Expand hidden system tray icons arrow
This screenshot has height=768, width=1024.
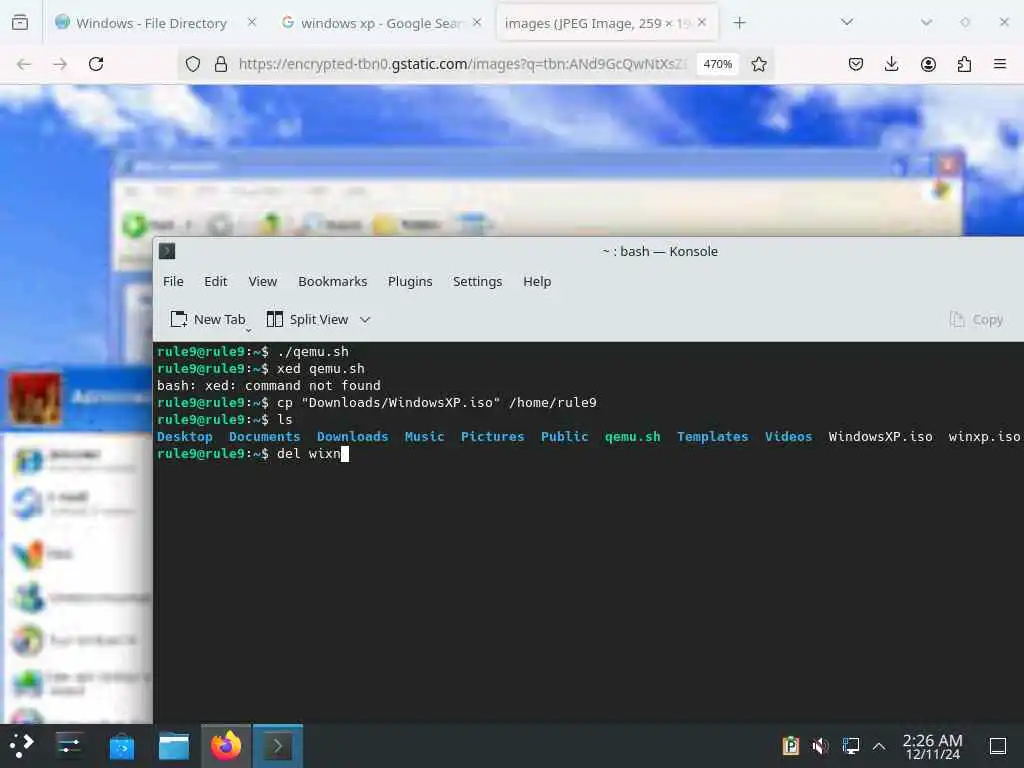tap(879, 745)
